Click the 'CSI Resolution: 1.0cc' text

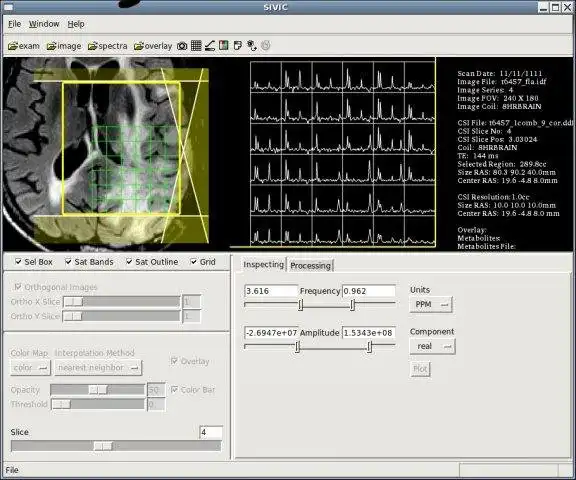pos(493,197)
